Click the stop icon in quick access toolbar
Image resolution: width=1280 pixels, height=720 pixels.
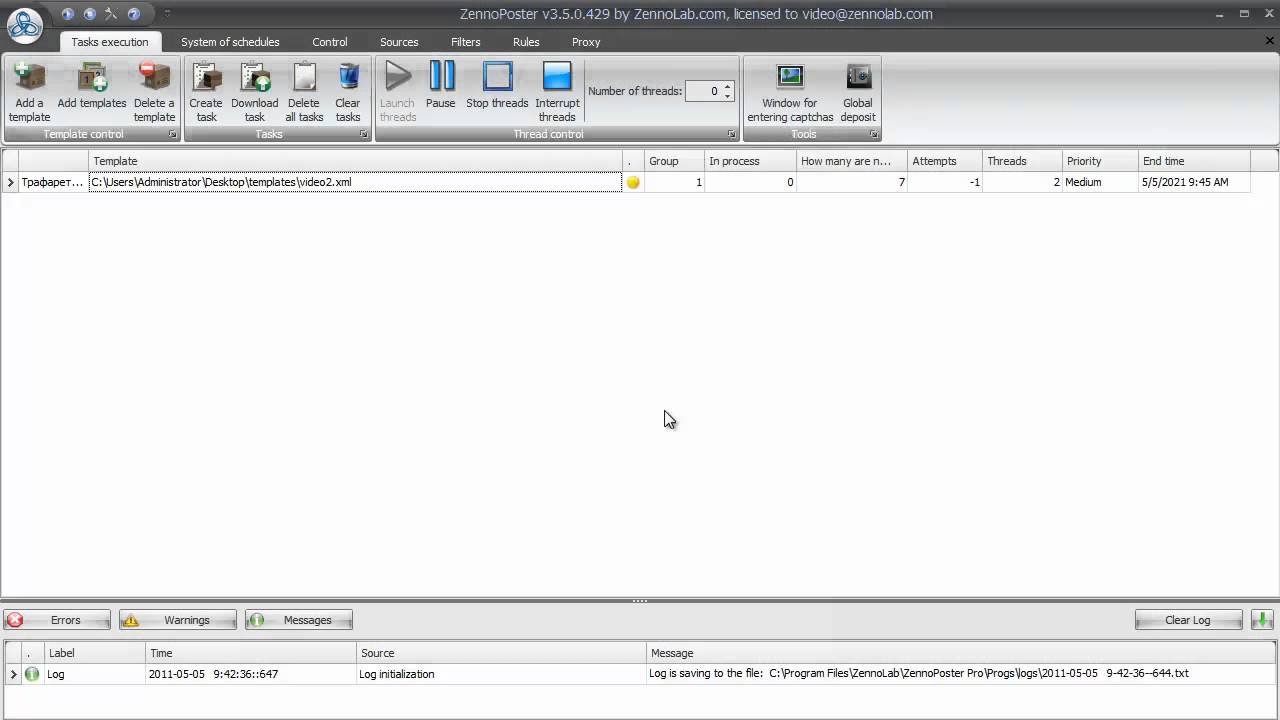click(90, 14)
